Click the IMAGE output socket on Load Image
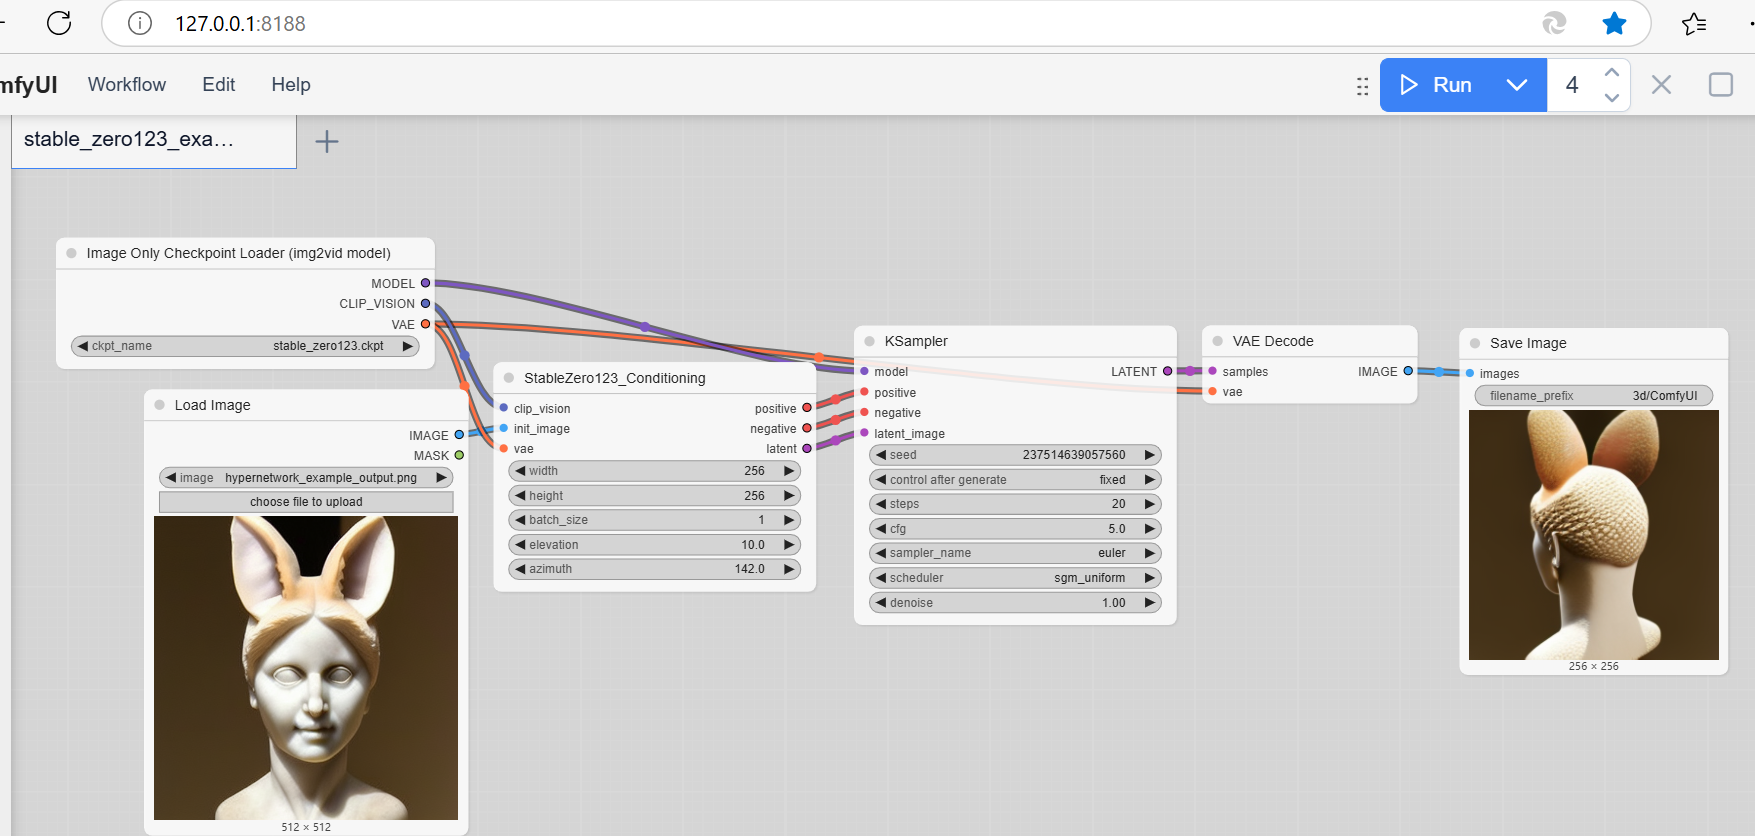The height and width of the screenshot is (836, 1755). click(x=459, y=435)
